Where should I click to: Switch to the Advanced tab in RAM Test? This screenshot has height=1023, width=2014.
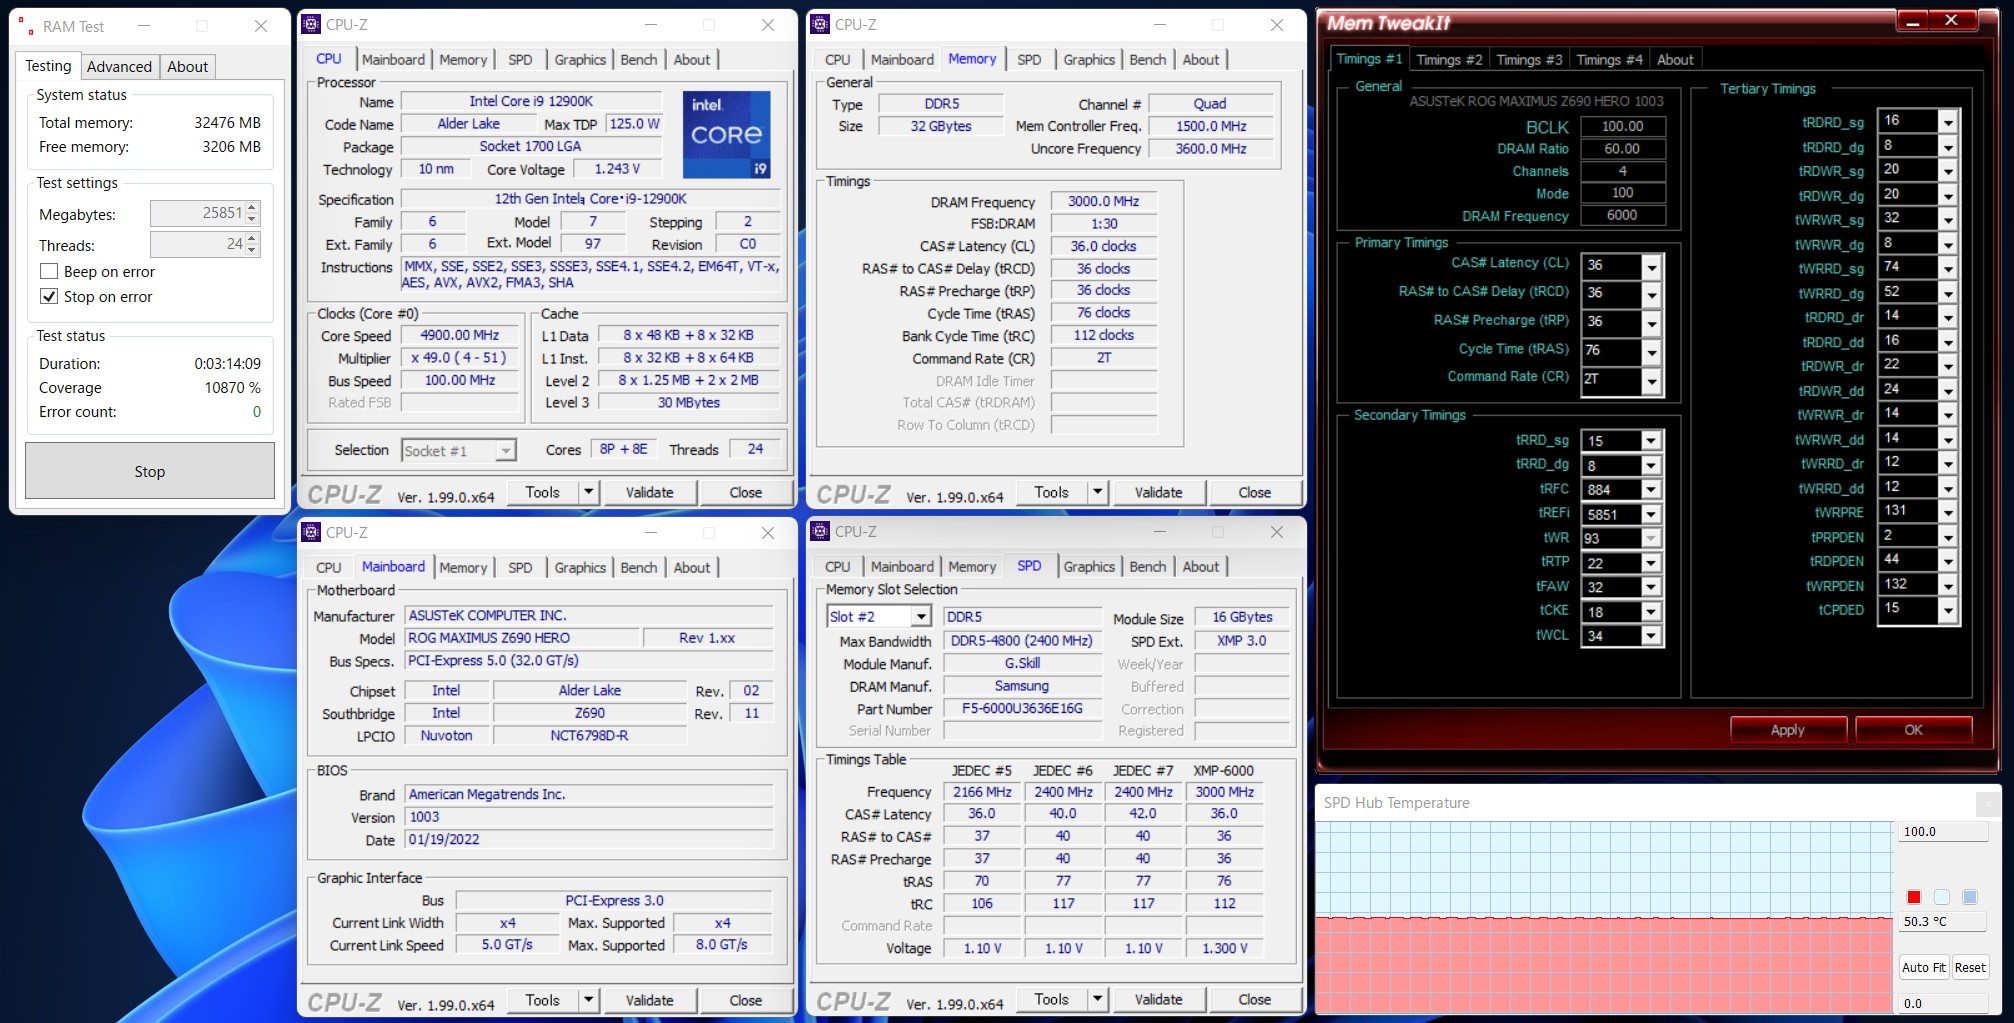point(119,67)
